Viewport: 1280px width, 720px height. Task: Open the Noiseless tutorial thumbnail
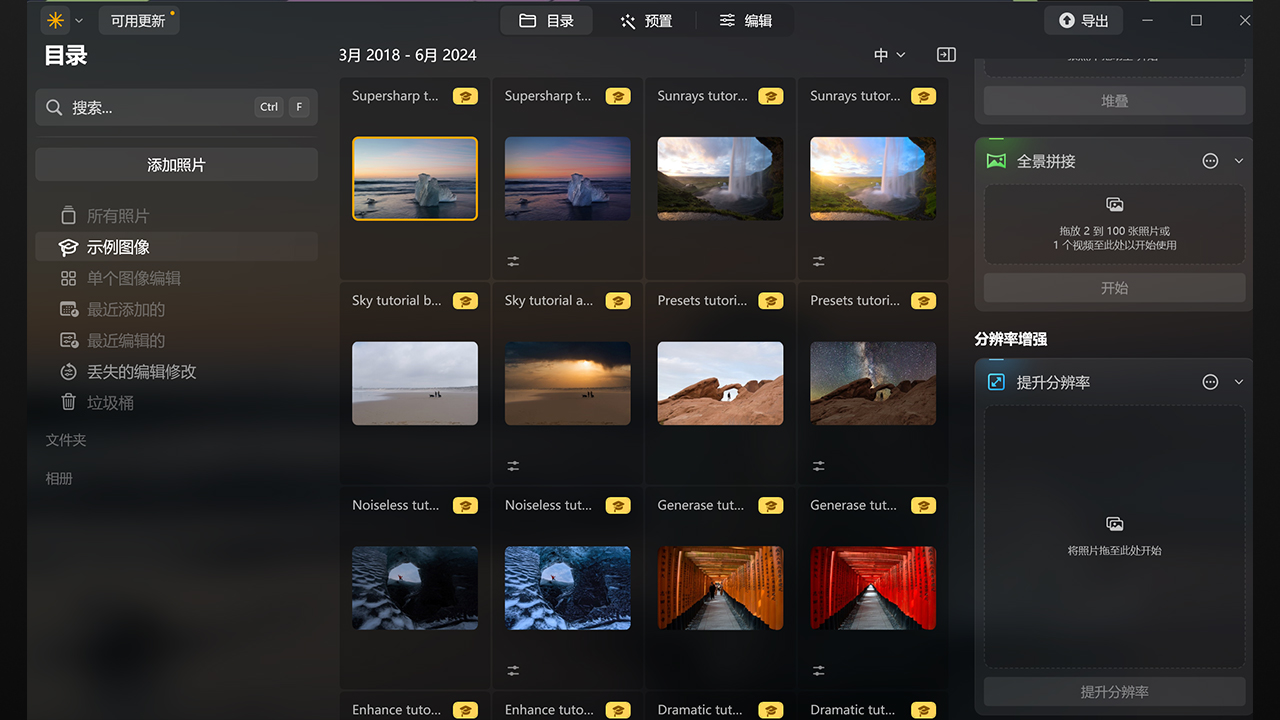tap(414, 587)
